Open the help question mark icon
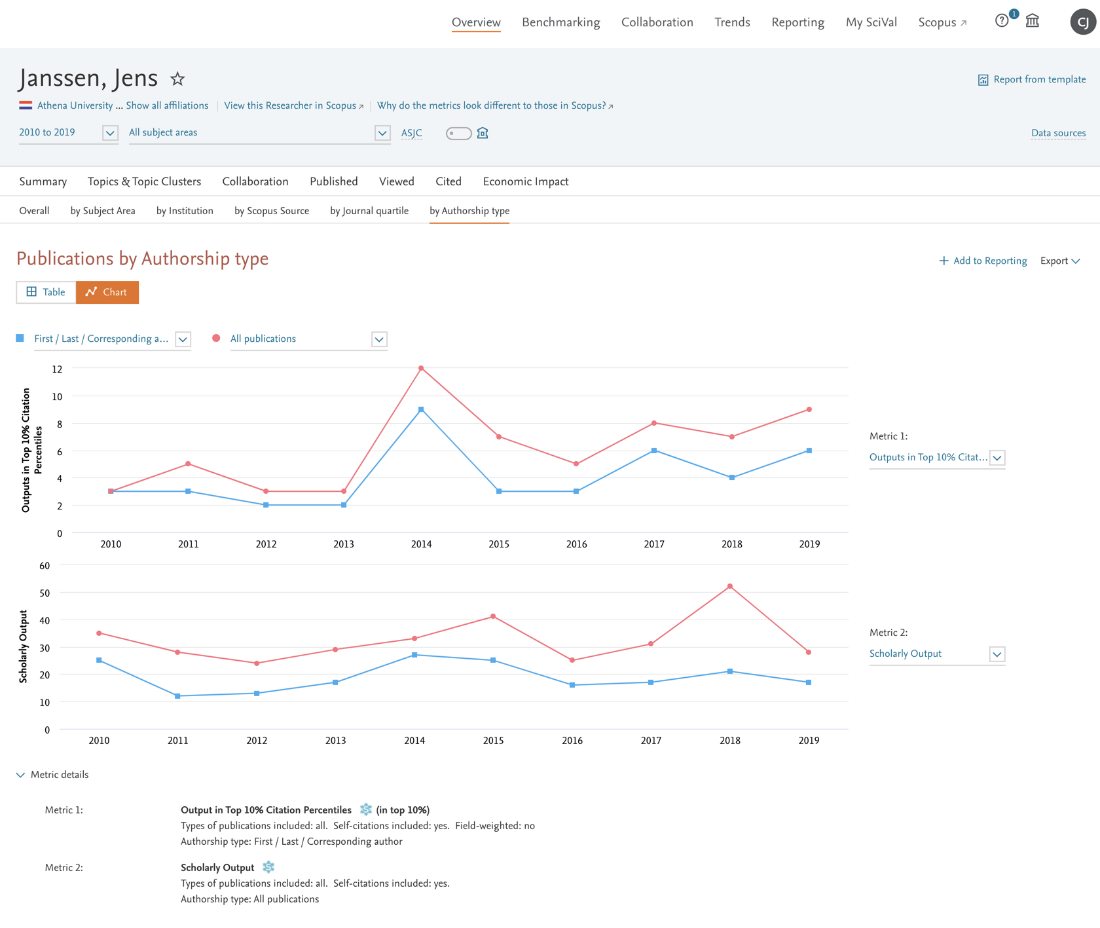The width and height of the screenshot is (1100, 928). click(x=1002, y=21)
